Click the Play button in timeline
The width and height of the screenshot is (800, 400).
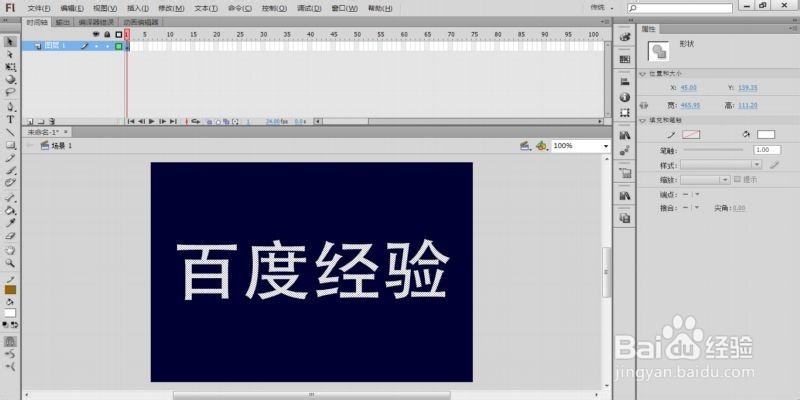click(152, 121)
